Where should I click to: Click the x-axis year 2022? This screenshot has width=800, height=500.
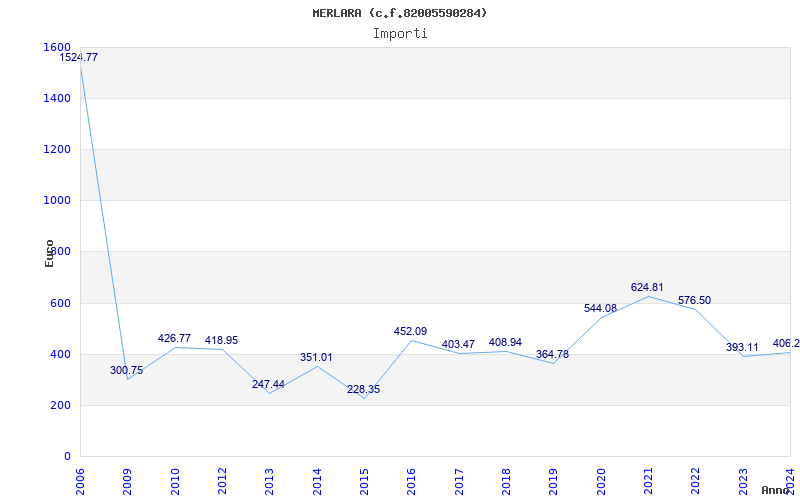[x=695, y=482]
